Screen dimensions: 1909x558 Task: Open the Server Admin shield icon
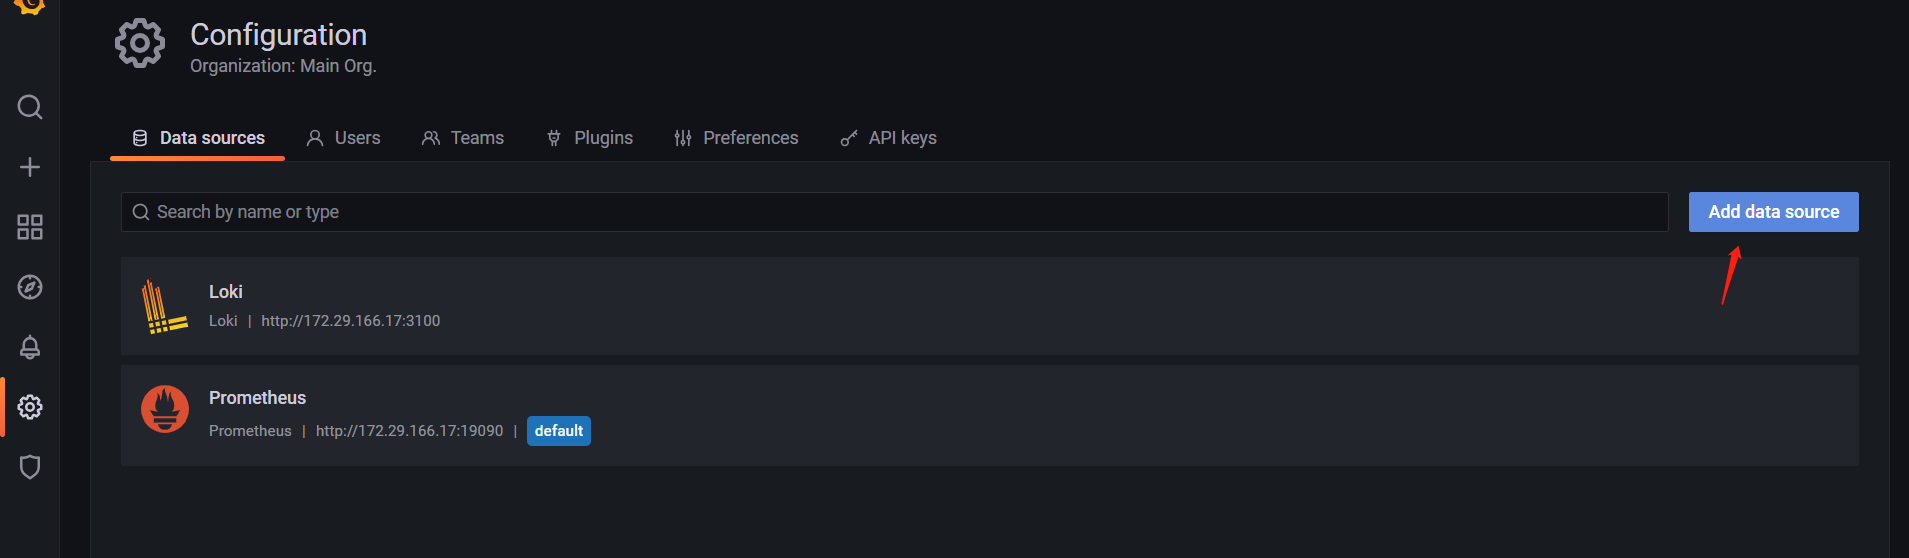[x=30, y=467]
